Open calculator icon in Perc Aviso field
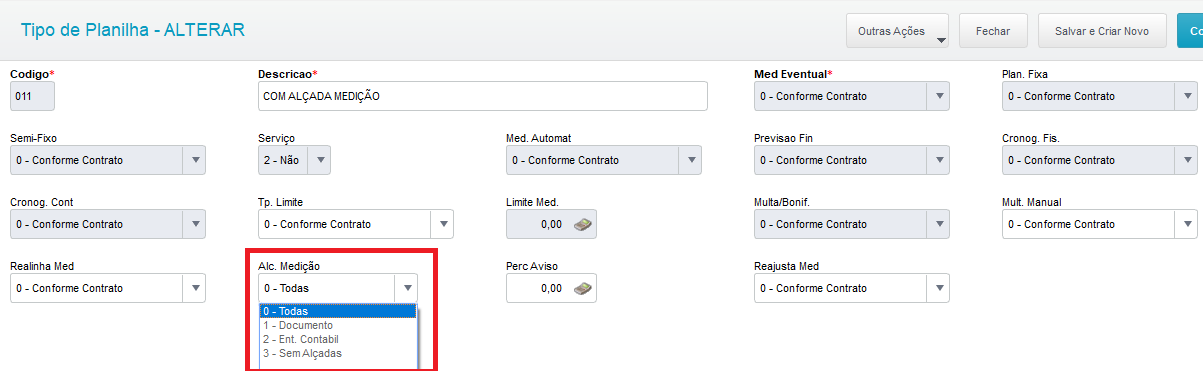 coord(583,289)
